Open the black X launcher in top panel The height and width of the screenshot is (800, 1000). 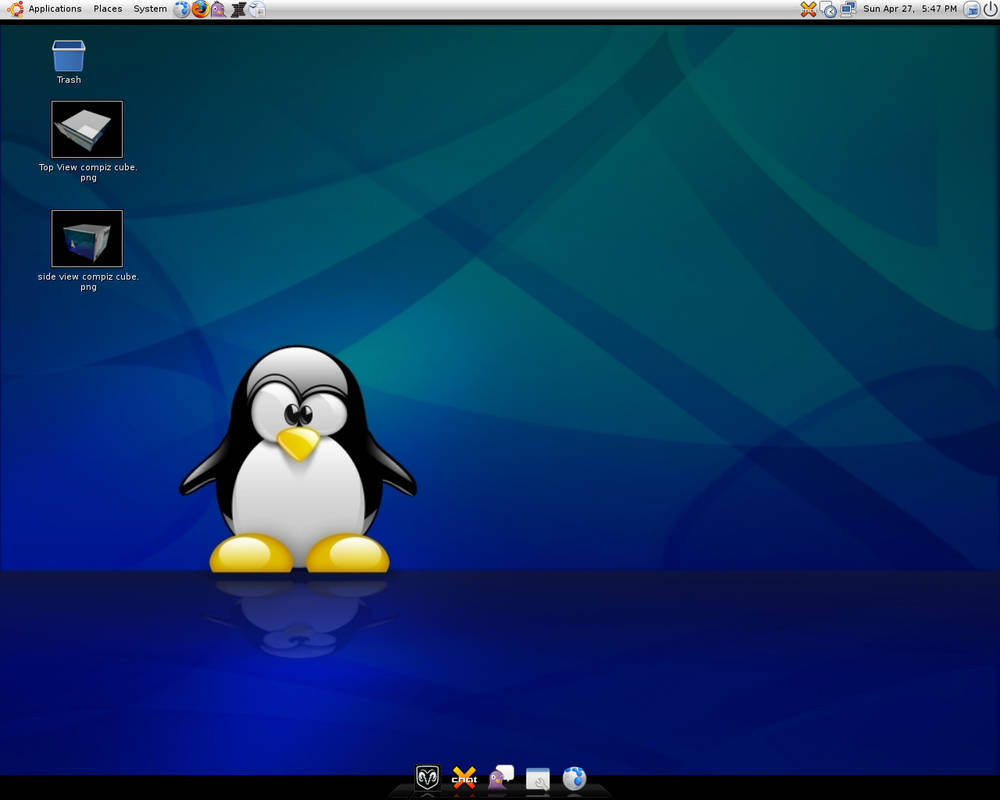click(x=238, y=10)
